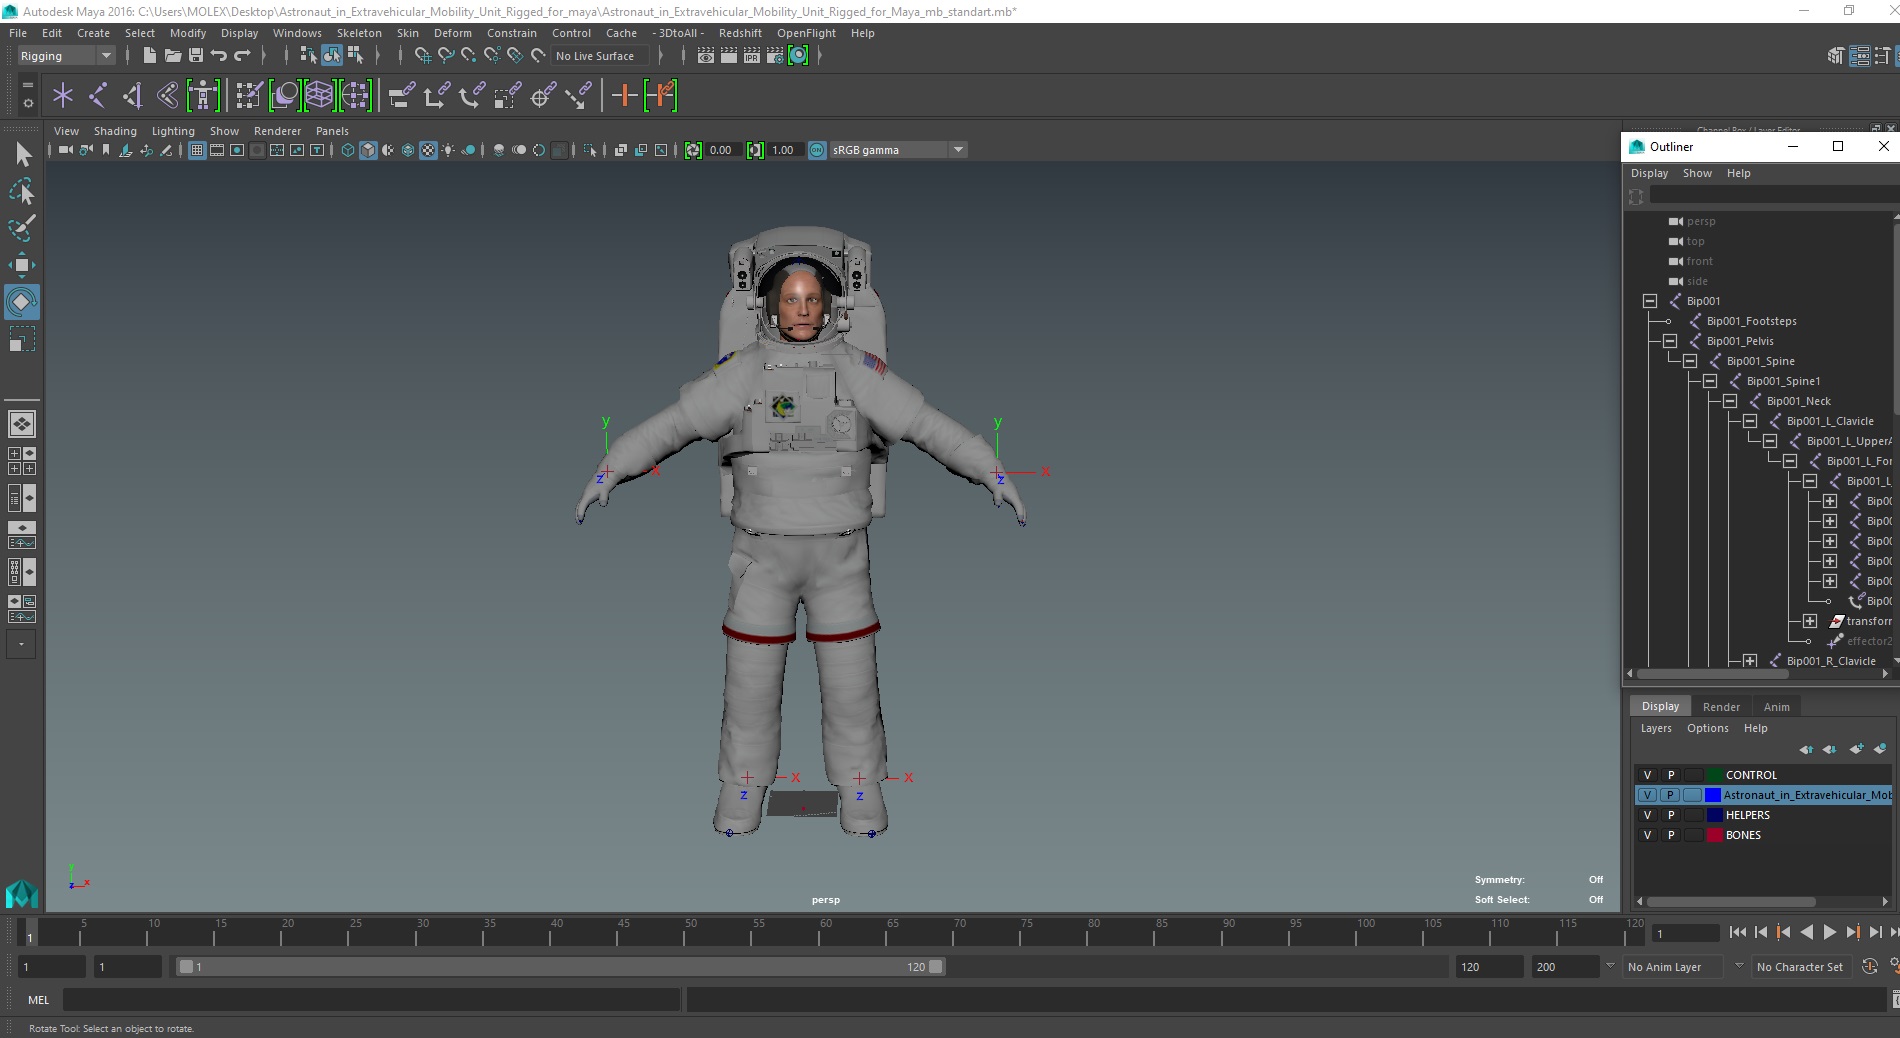Viewport: 1900px width, 1038px height.
Task: Toggle BONES layer playback P box
Action: pos(1670,835)
